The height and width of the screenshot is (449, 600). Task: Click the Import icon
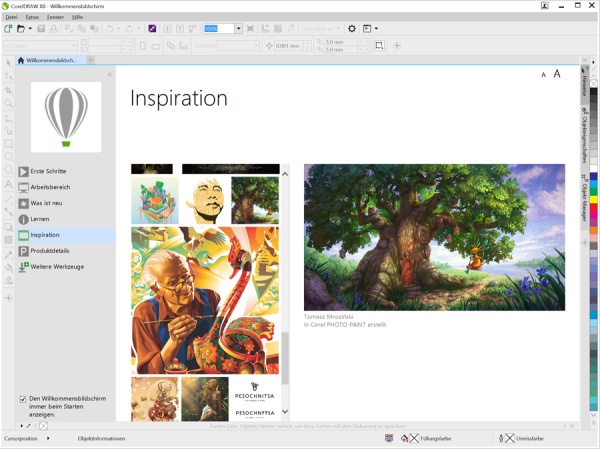167,28
